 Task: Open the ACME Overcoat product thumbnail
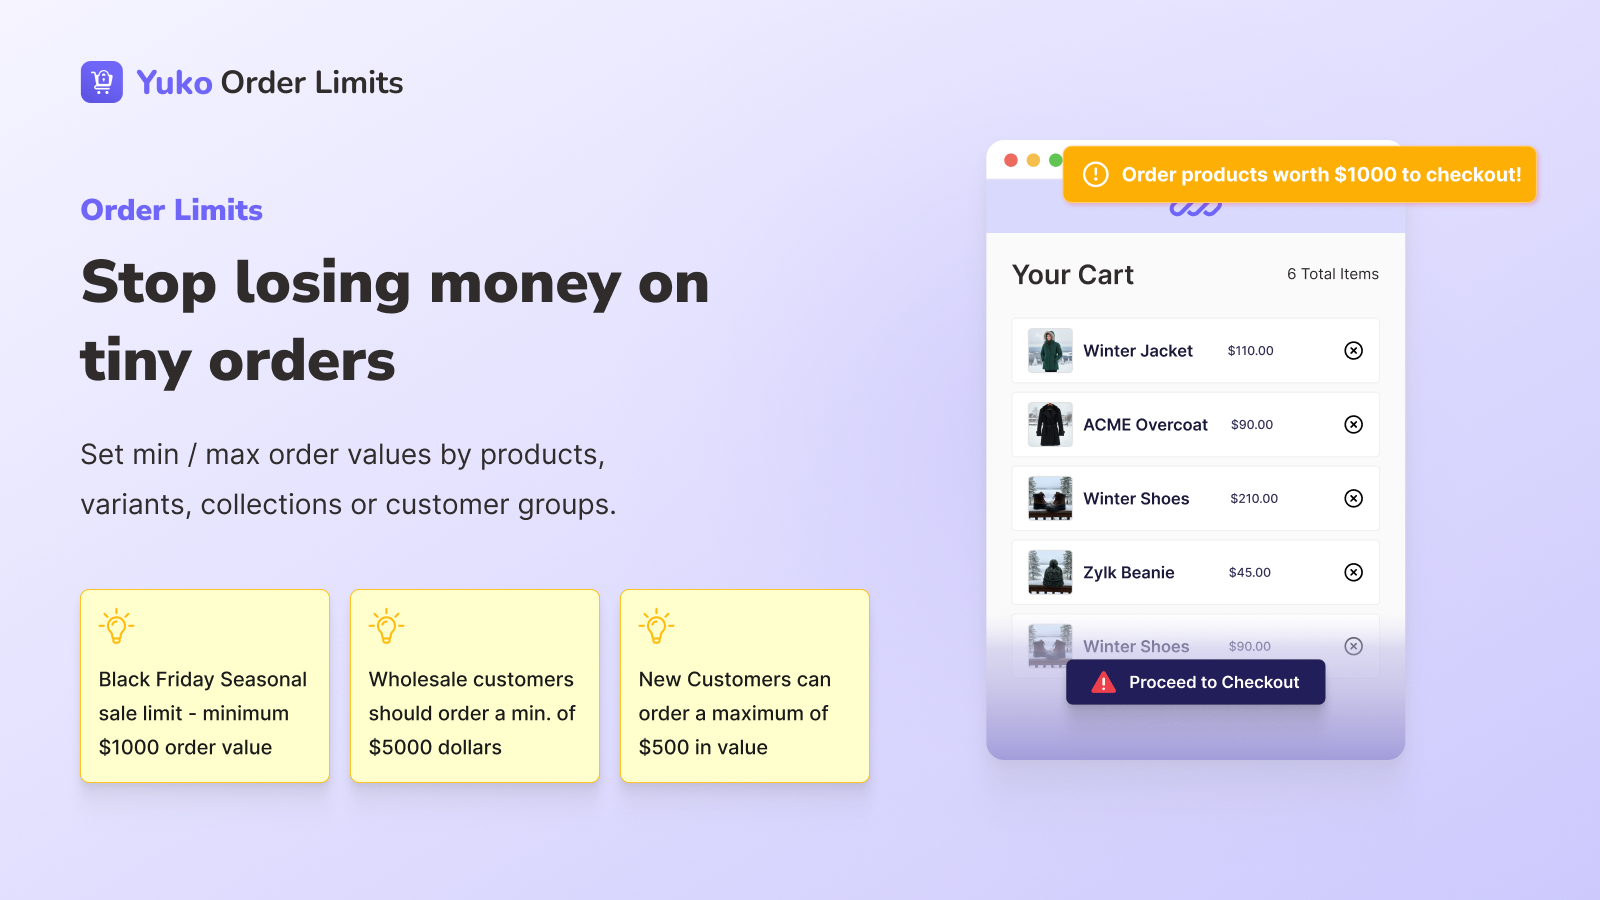click(x=1050, y=424)
